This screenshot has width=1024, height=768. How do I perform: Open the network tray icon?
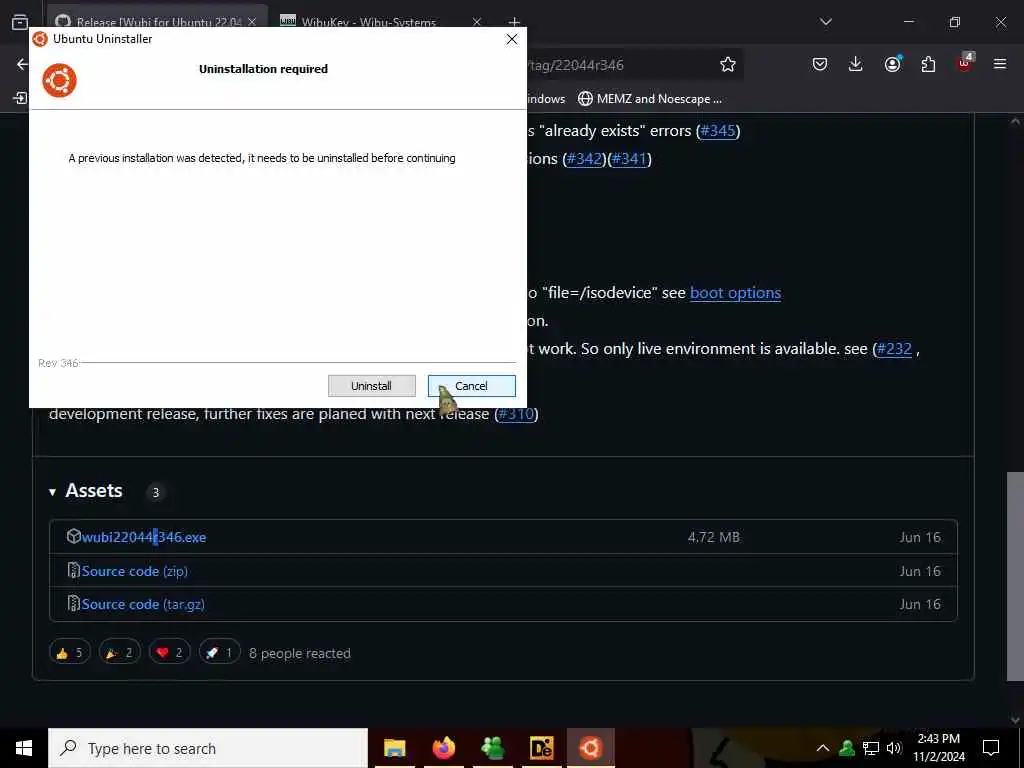871,748
